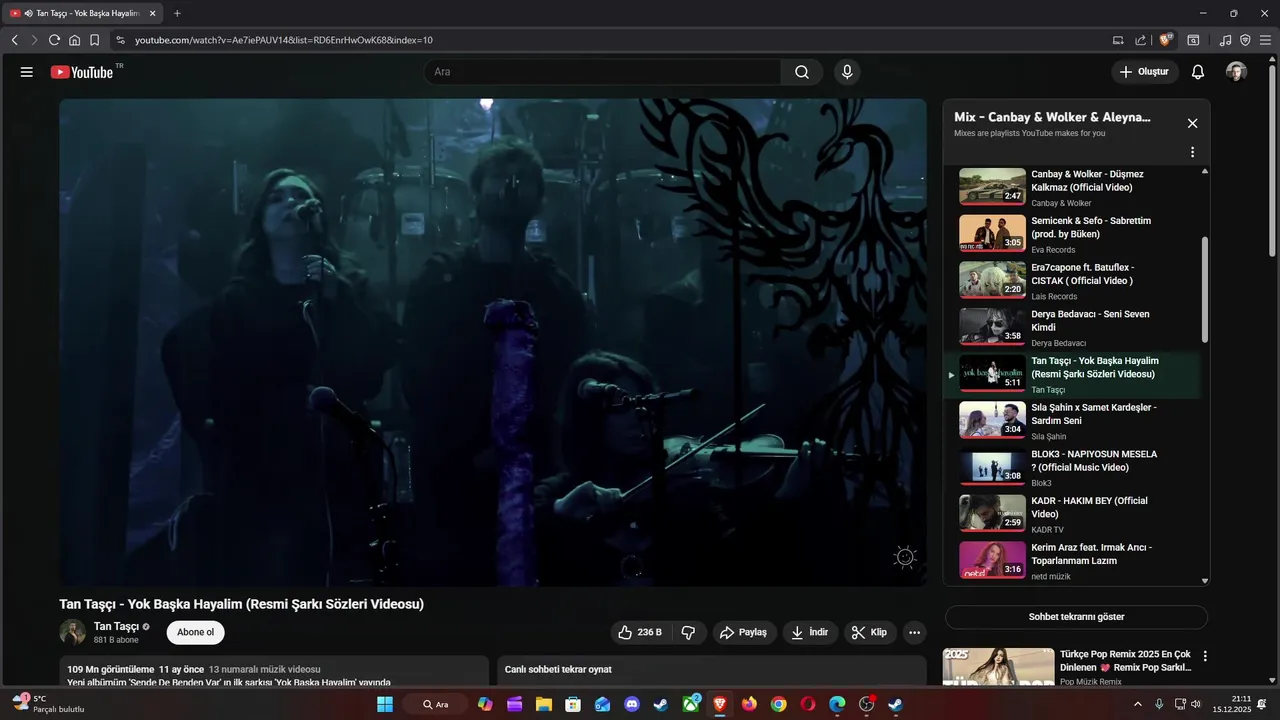Close the Tan Taşçı browser tab
Image resolution: width=1280 pixels, height=720 pixels.
[151, 13]
